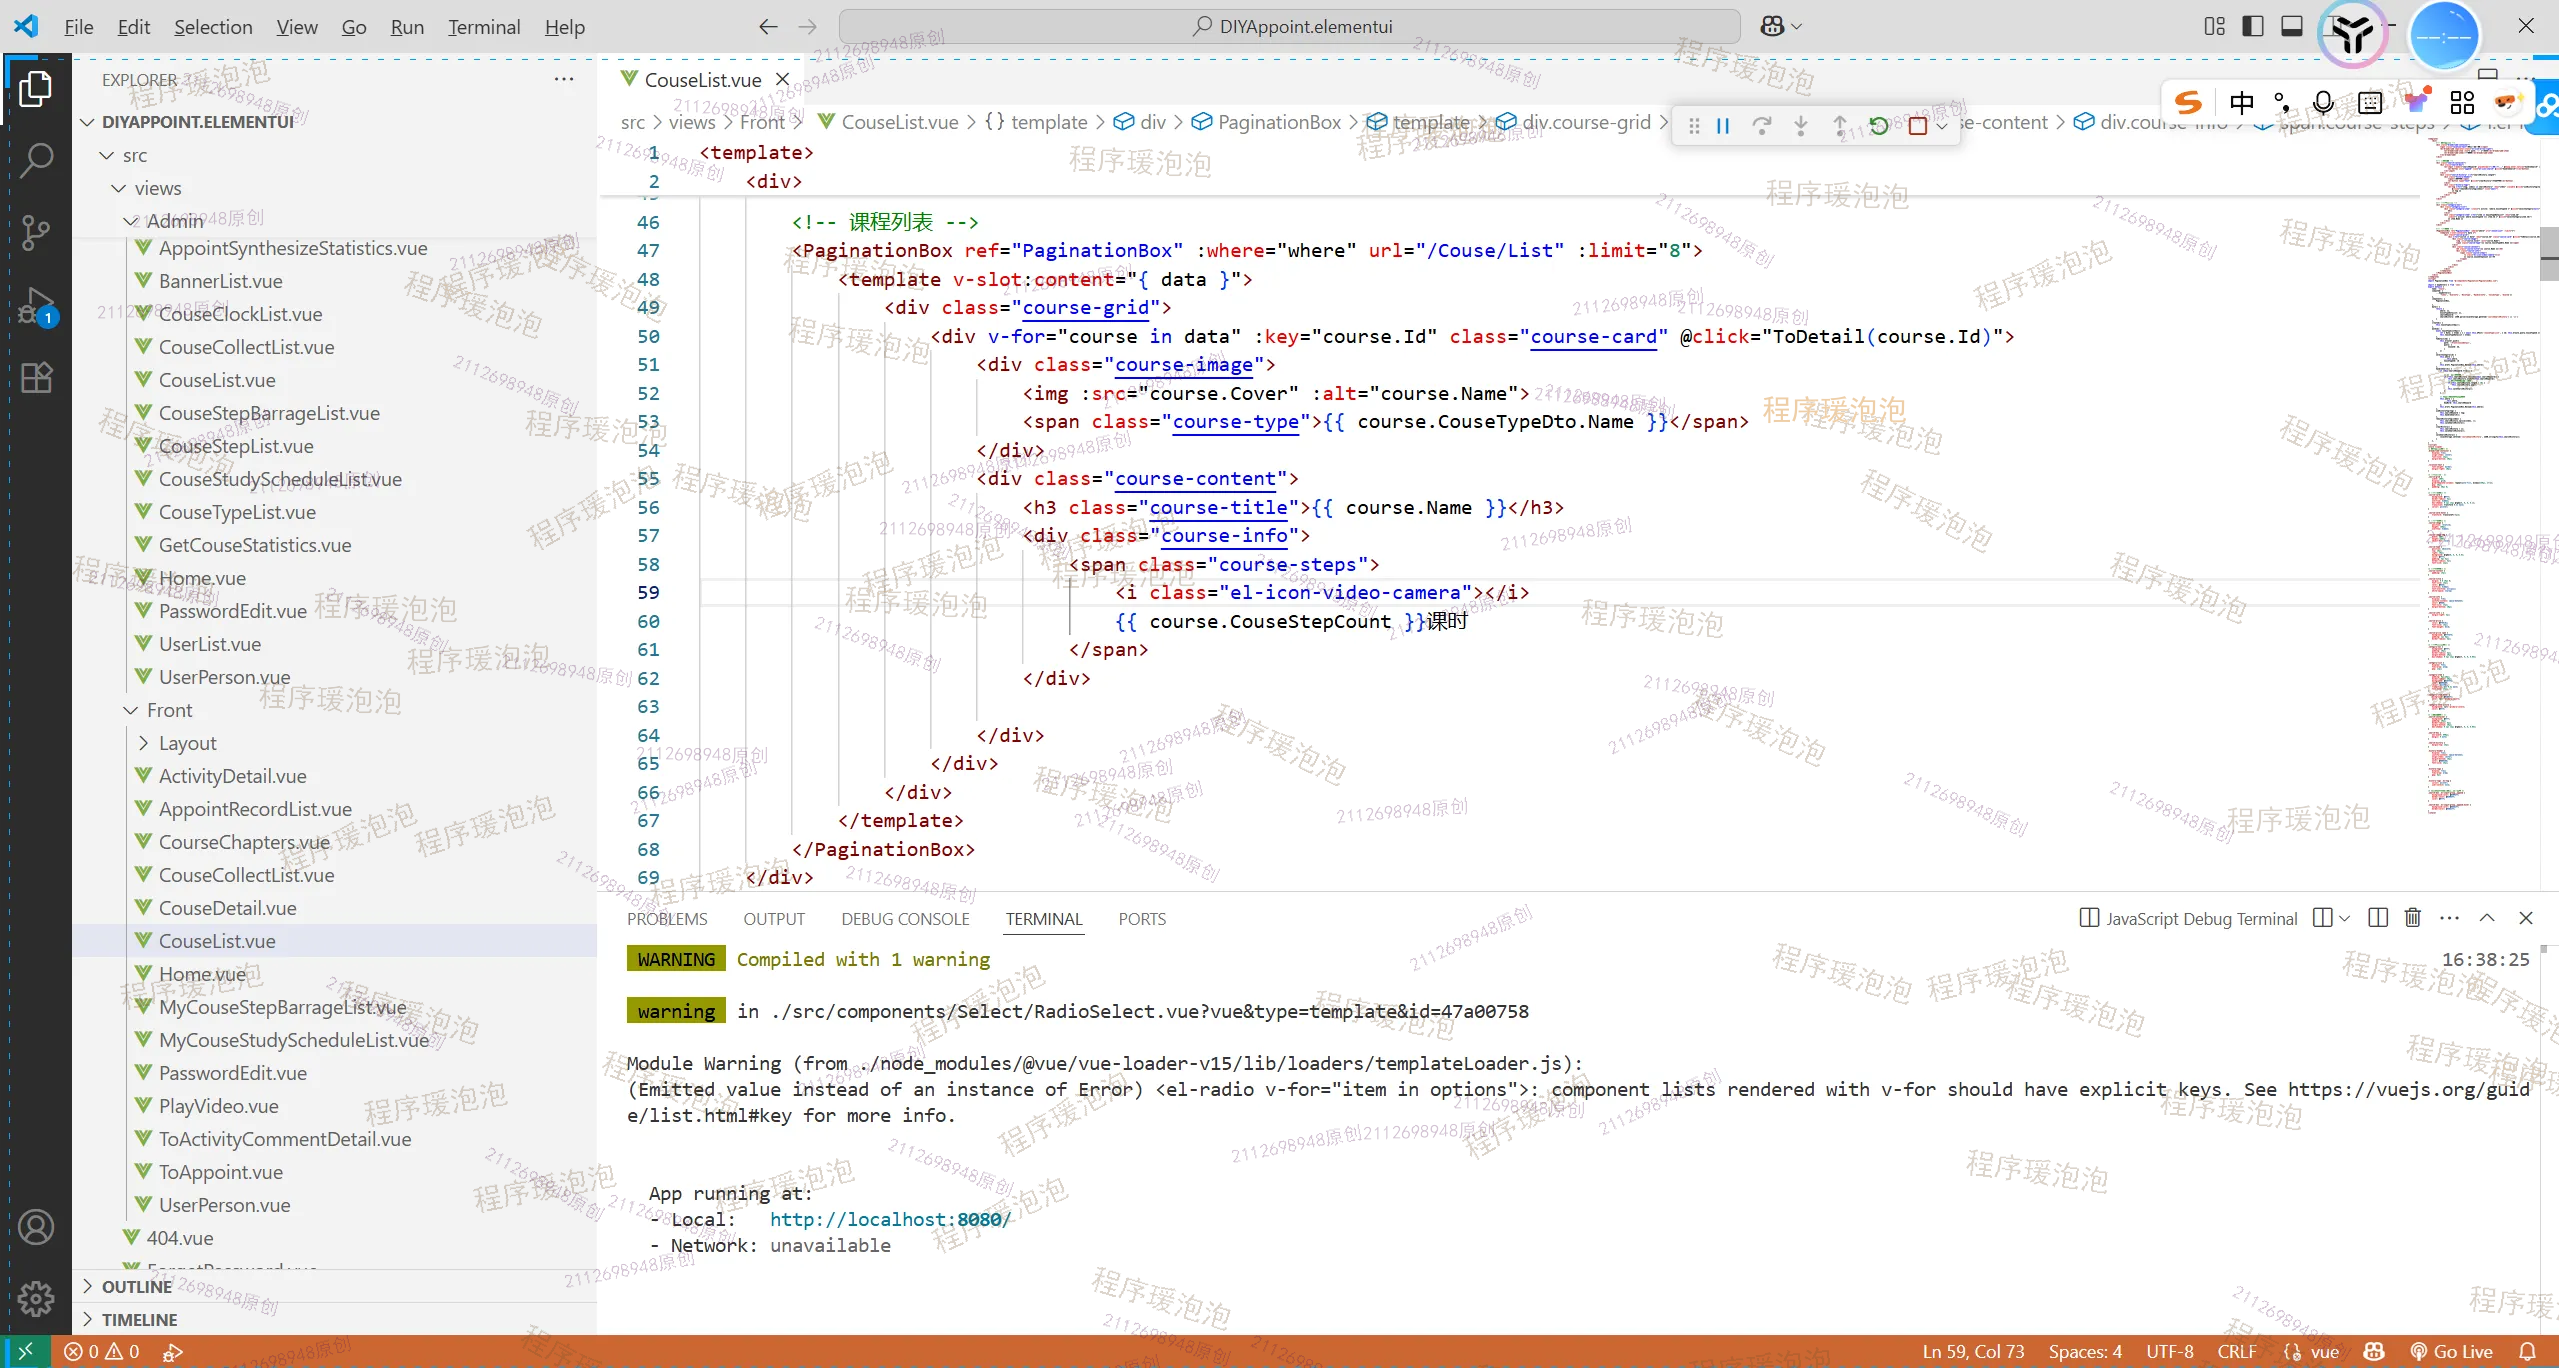Screen dimensions: 2559x1368
Task: Open the Terminal menu
Action: pyautogui.click(x=483, y=27)
